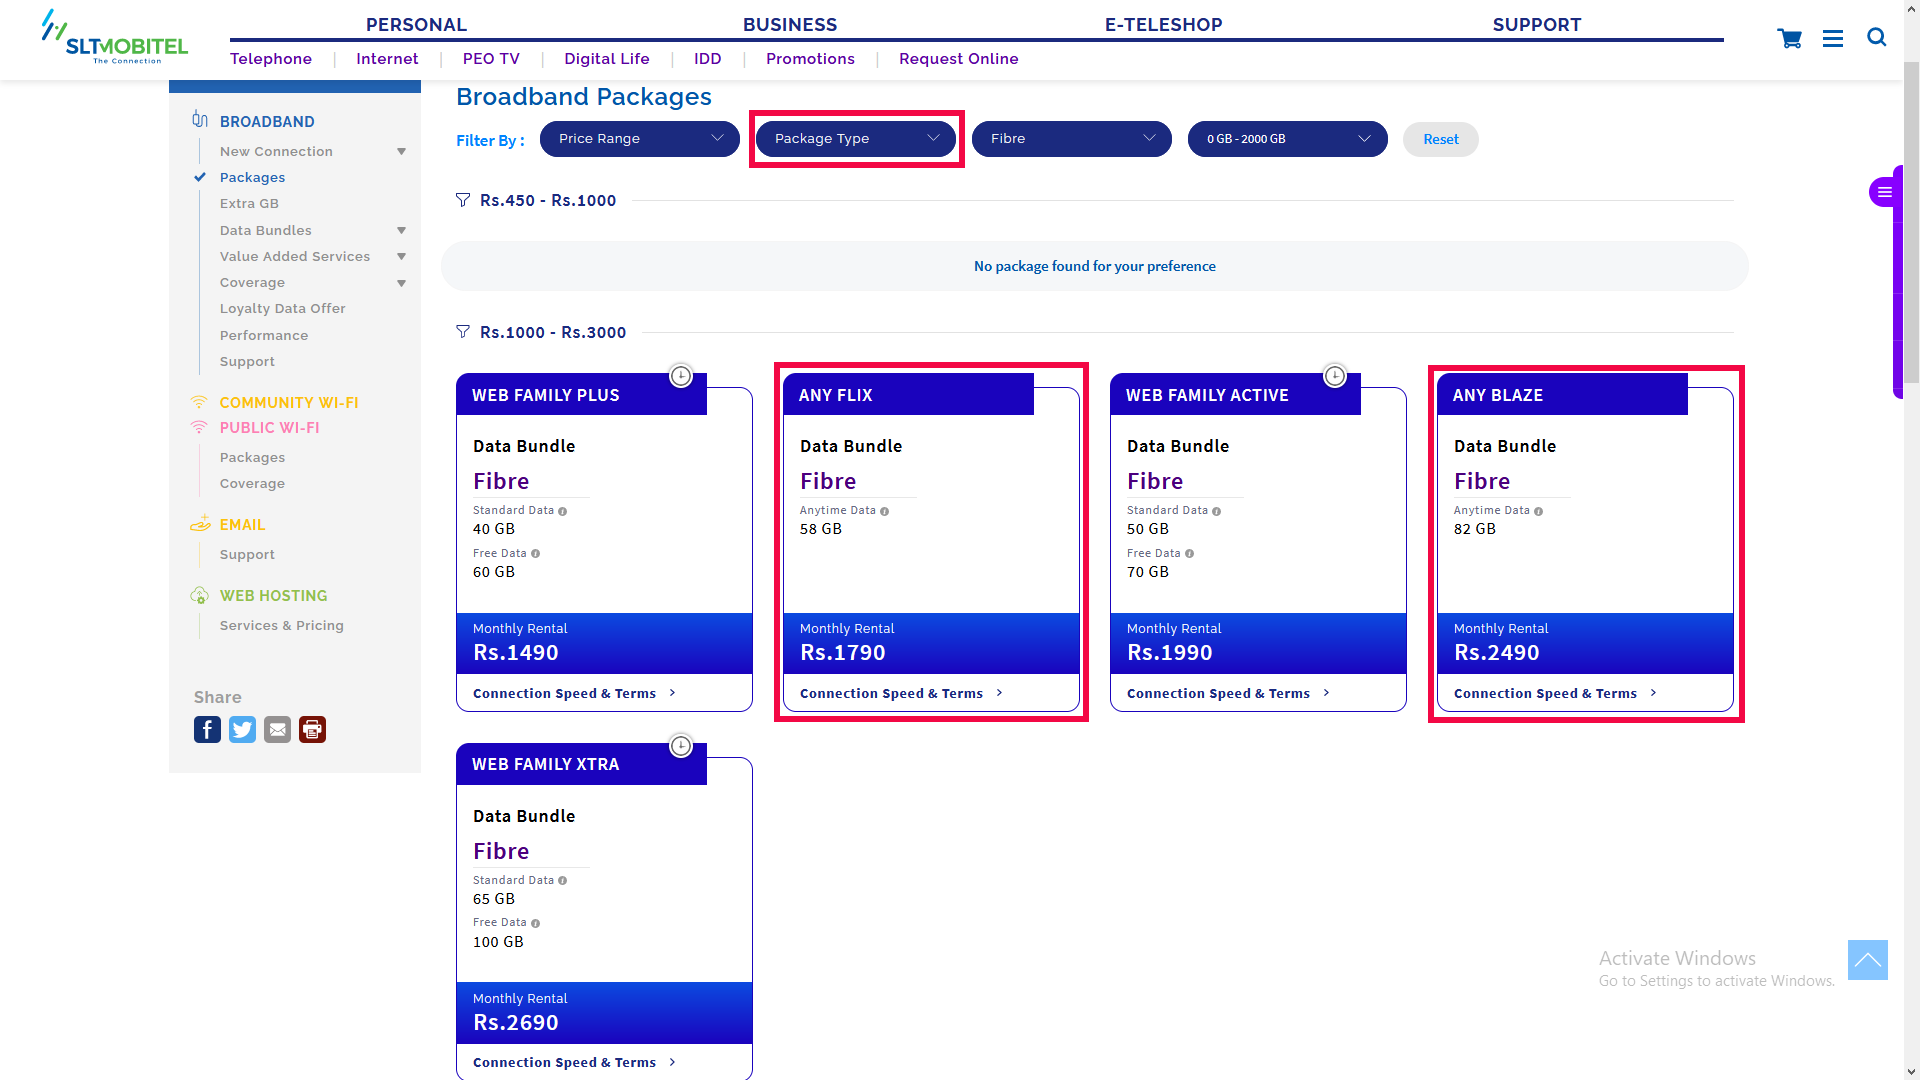Share page via email icon
The width and height of the screenshot is (1920, 1080).
coord(277,730)
